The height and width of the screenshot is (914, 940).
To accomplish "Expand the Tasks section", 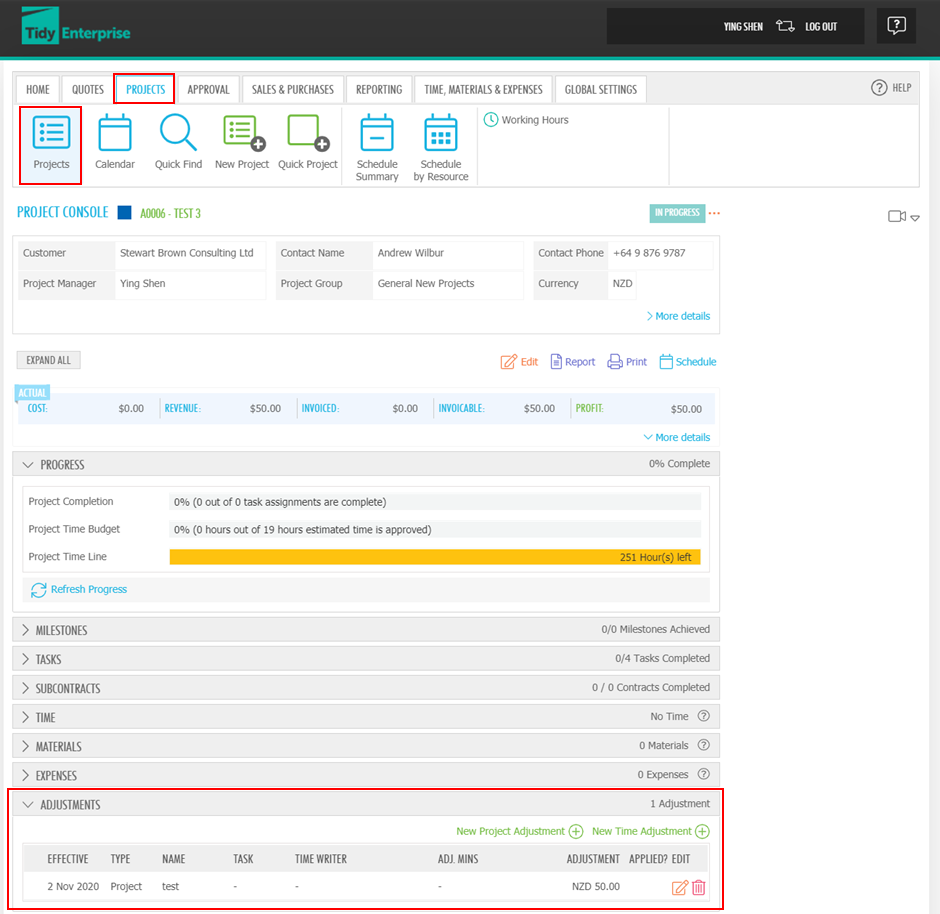I will click(x=27, y=660).
